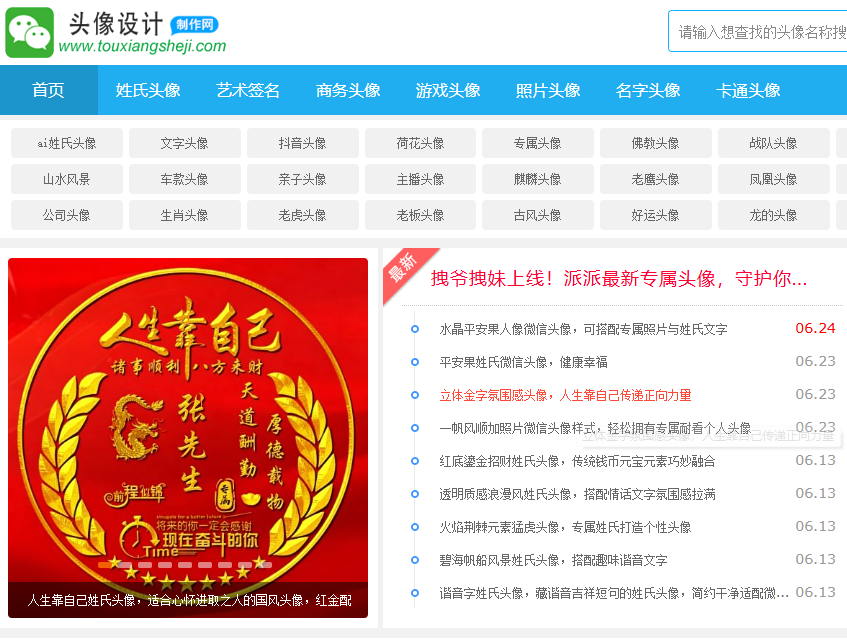This screenshot has width=847, height=644.
Task: Select the 亲子头像 category button
Action: click(x=302, y=179)
